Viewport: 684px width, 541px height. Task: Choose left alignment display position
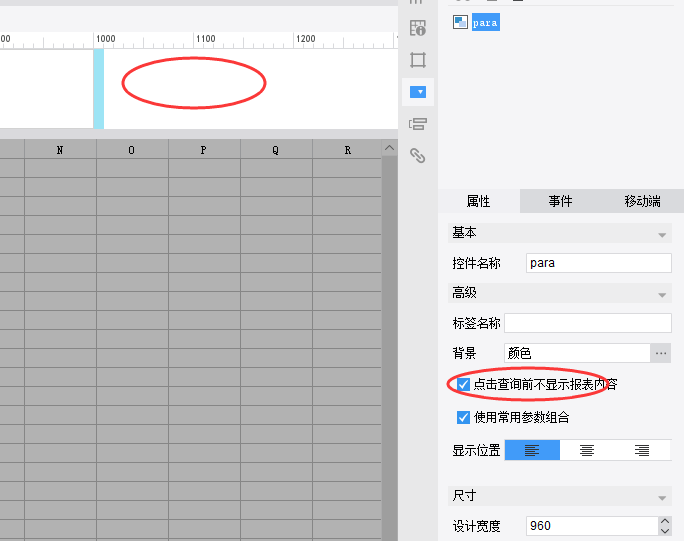click(532, 450)
